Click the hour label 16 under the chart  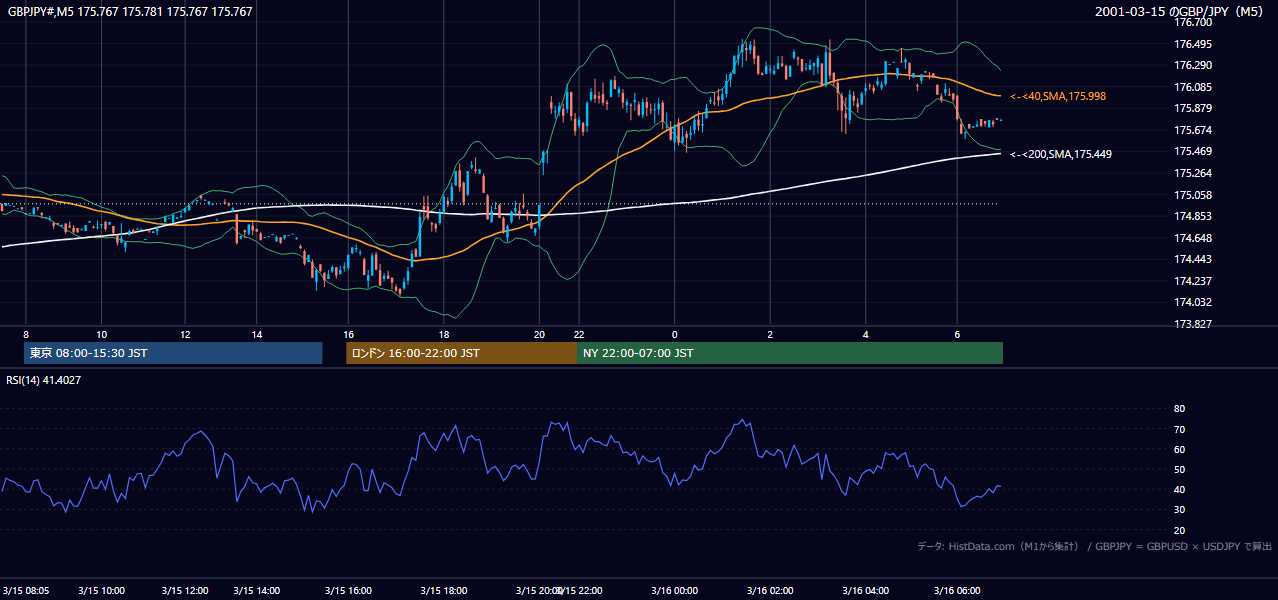348,334
